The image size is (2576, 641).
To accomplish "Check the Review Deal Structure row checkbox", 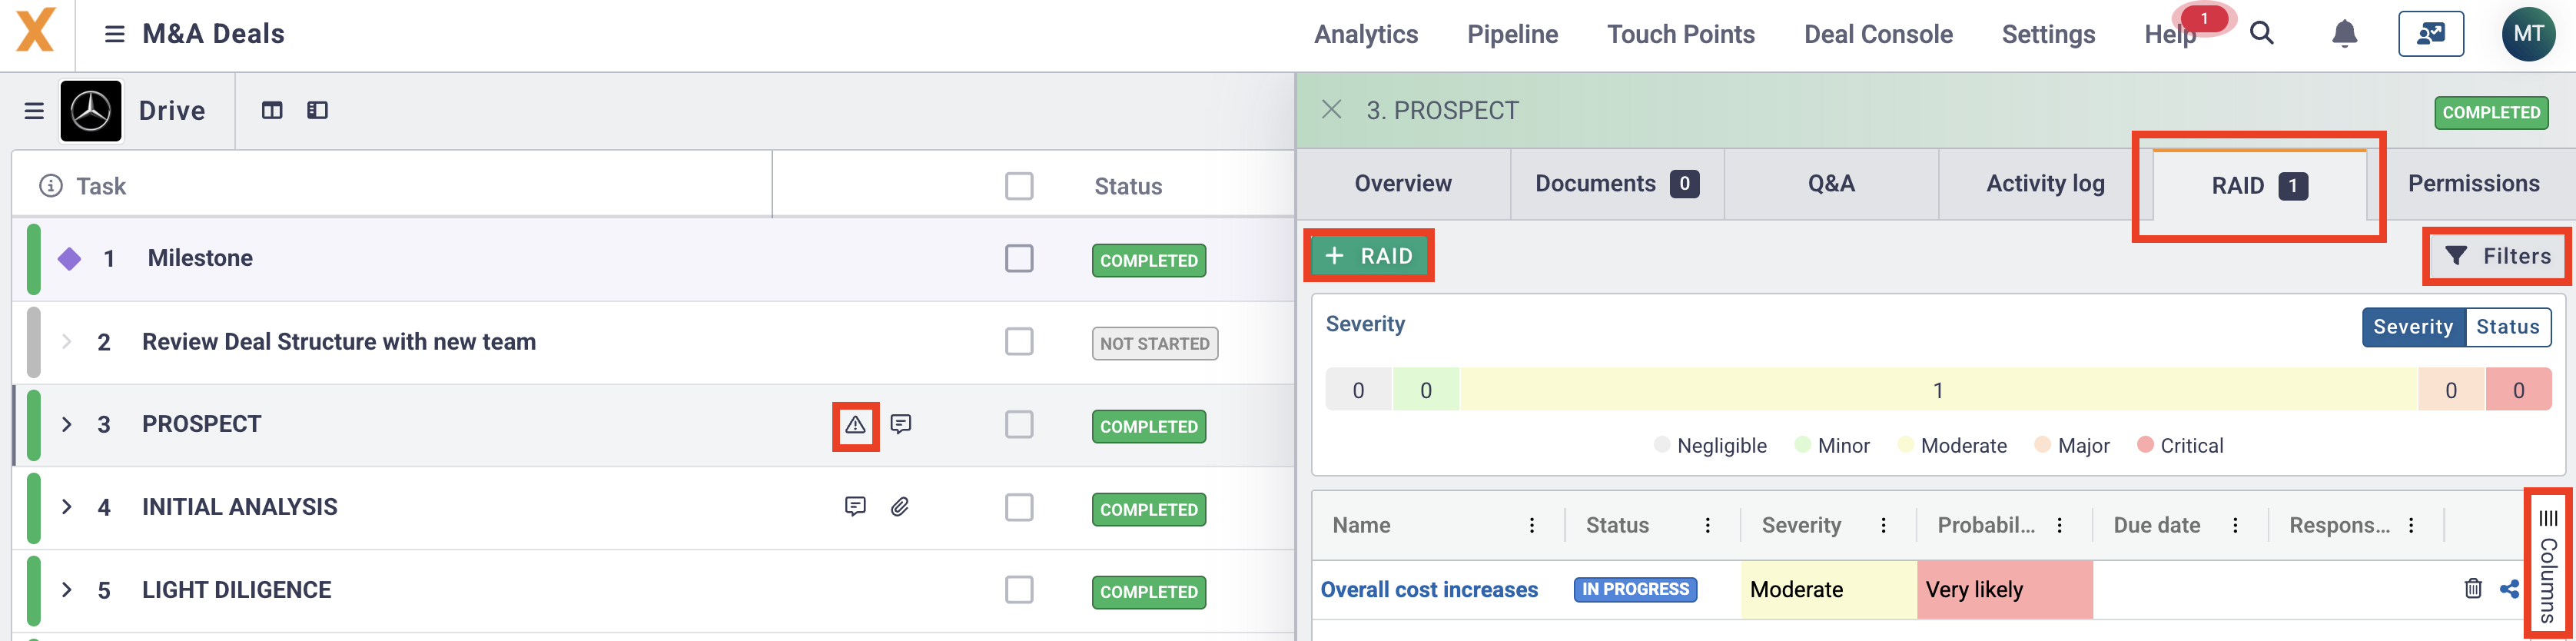I will (x=1019, y=342).
